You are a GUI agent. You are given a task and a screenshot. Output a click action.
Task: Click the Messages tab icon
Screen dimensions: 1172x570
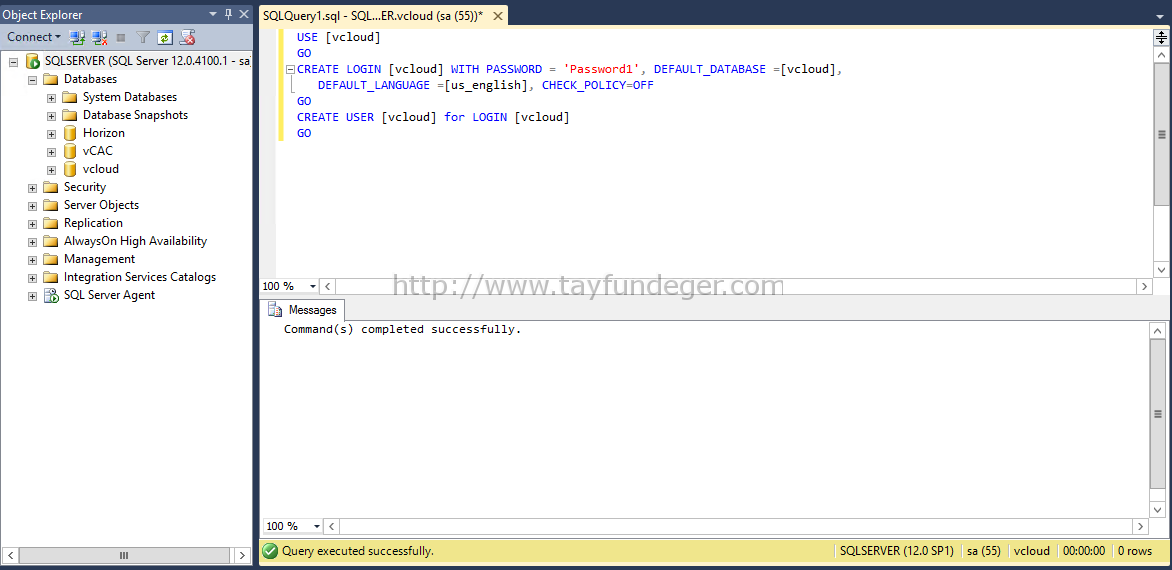(x=276, y=310)
